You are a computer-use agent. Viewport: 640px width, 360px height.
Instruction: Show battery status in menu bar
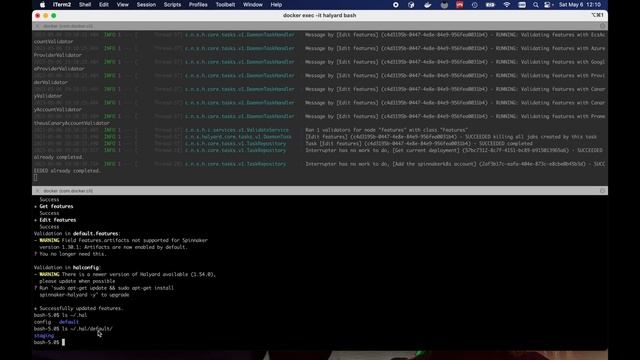(490, 5)
